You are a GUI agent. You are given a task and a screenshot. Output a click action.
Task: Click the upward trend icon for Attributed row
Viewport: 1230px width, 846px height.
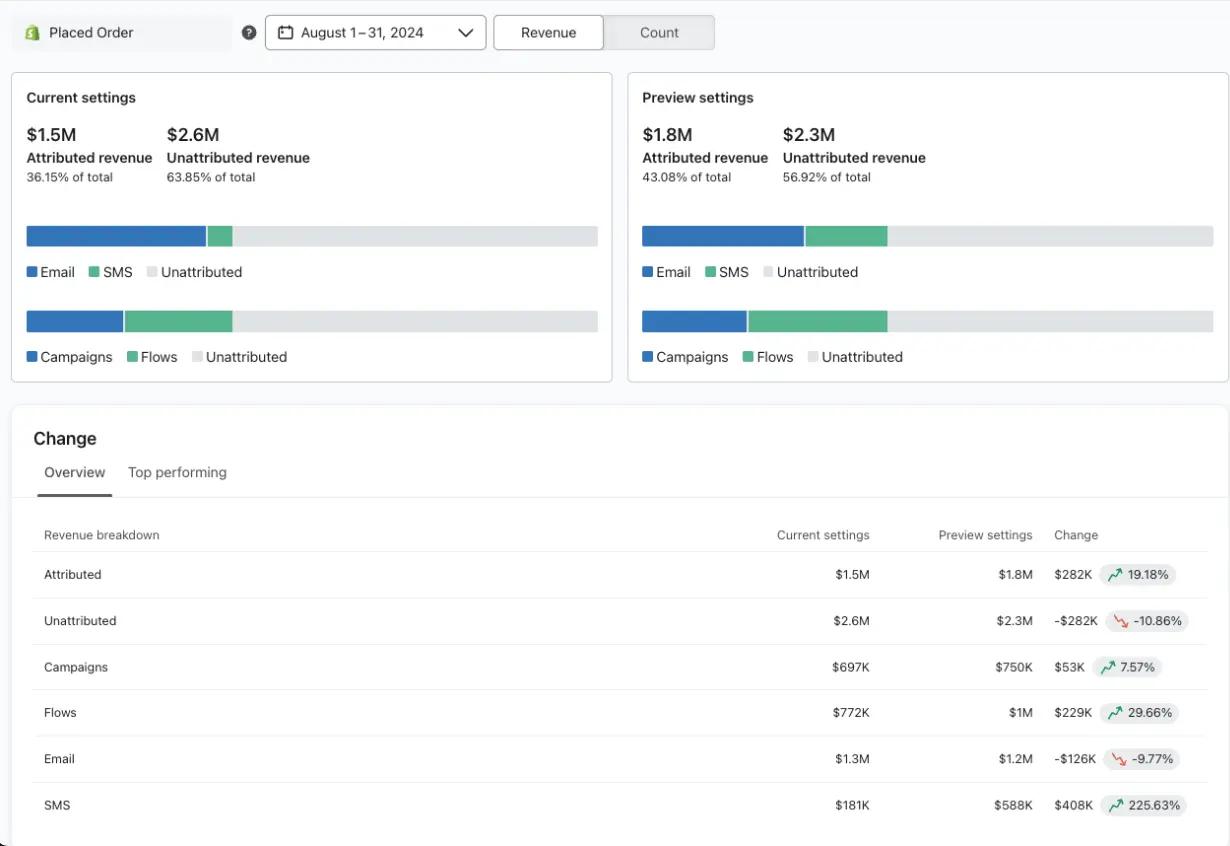point(1113,575)
